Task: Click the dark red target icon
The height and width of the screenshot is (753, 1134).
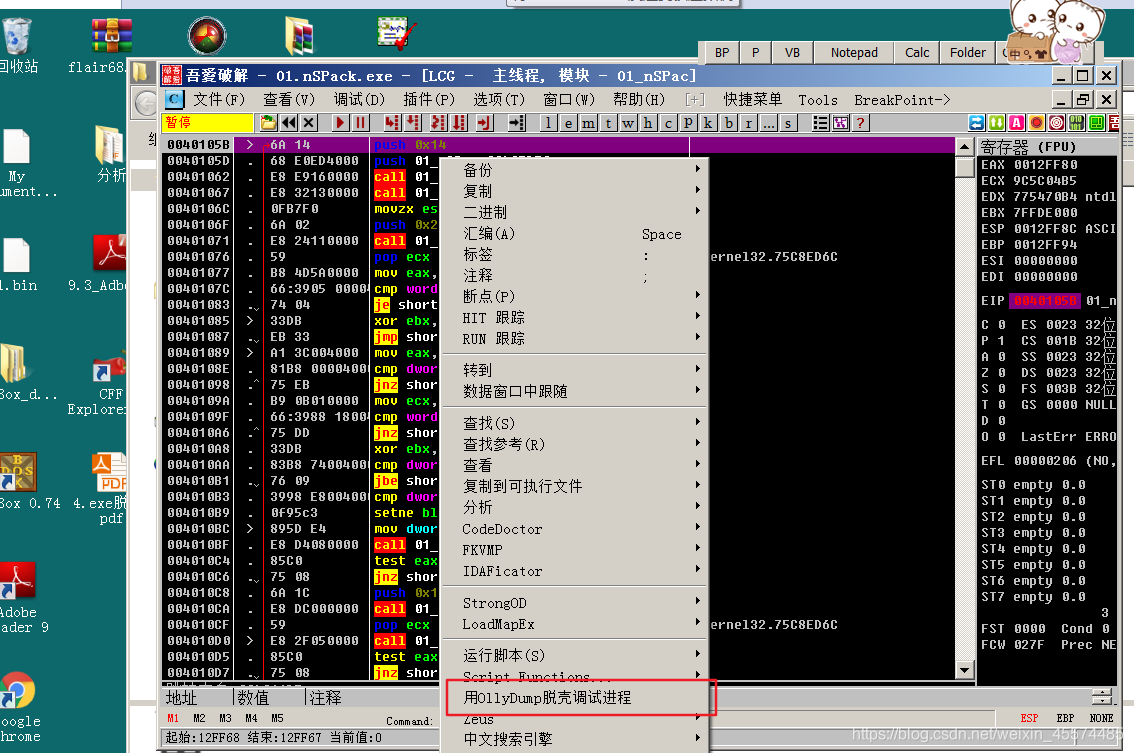Action: pyautogui.click(x=1057, y=123)
